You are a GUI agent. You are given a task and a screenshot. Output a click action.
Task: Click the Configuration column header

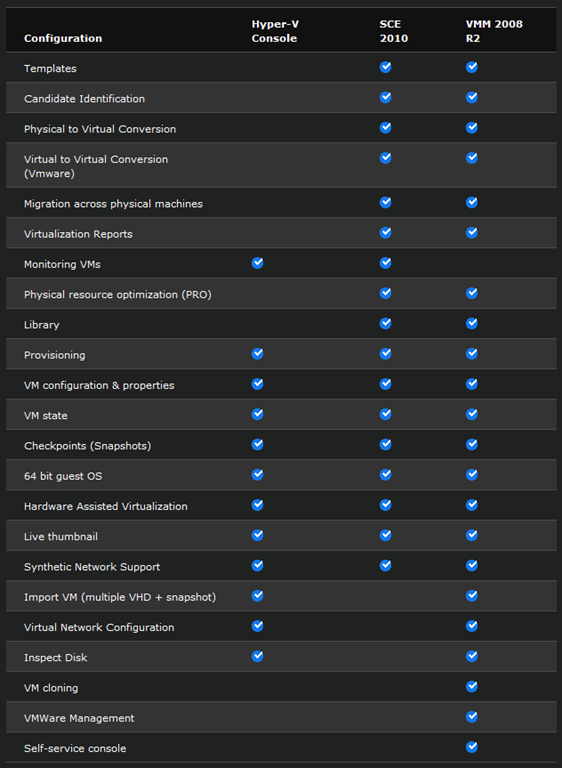[63, 38]
